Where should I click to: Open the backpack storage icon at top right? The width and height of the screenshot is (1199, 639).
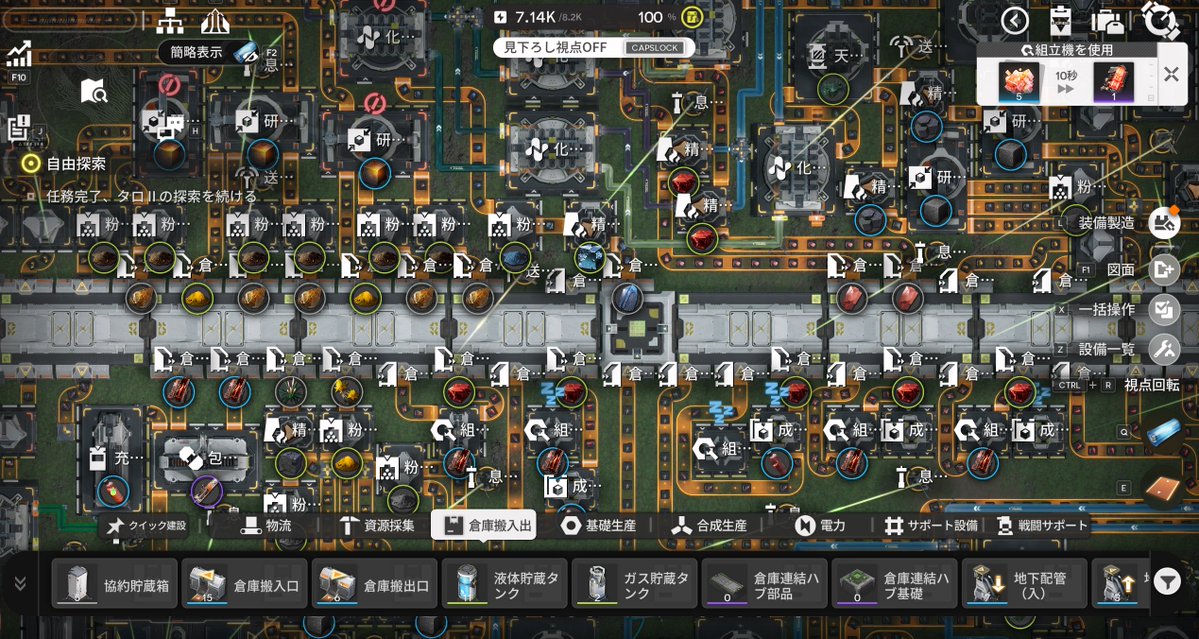pyautogui.click(x=1108, y=21)
